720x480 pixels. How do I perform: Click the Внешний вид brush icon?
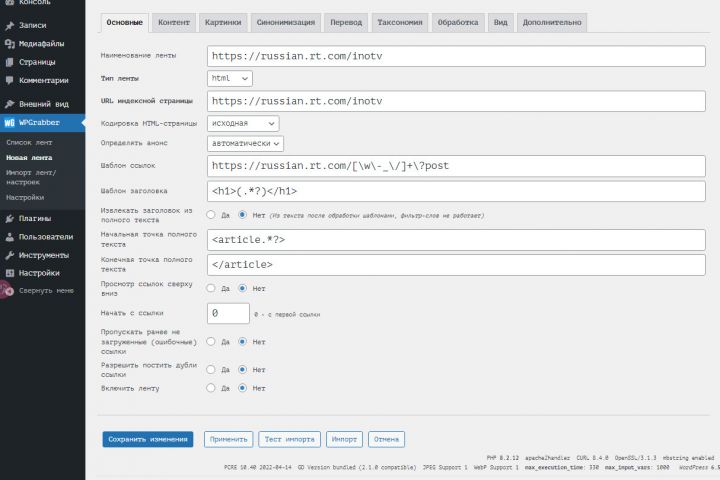(10, 104)
